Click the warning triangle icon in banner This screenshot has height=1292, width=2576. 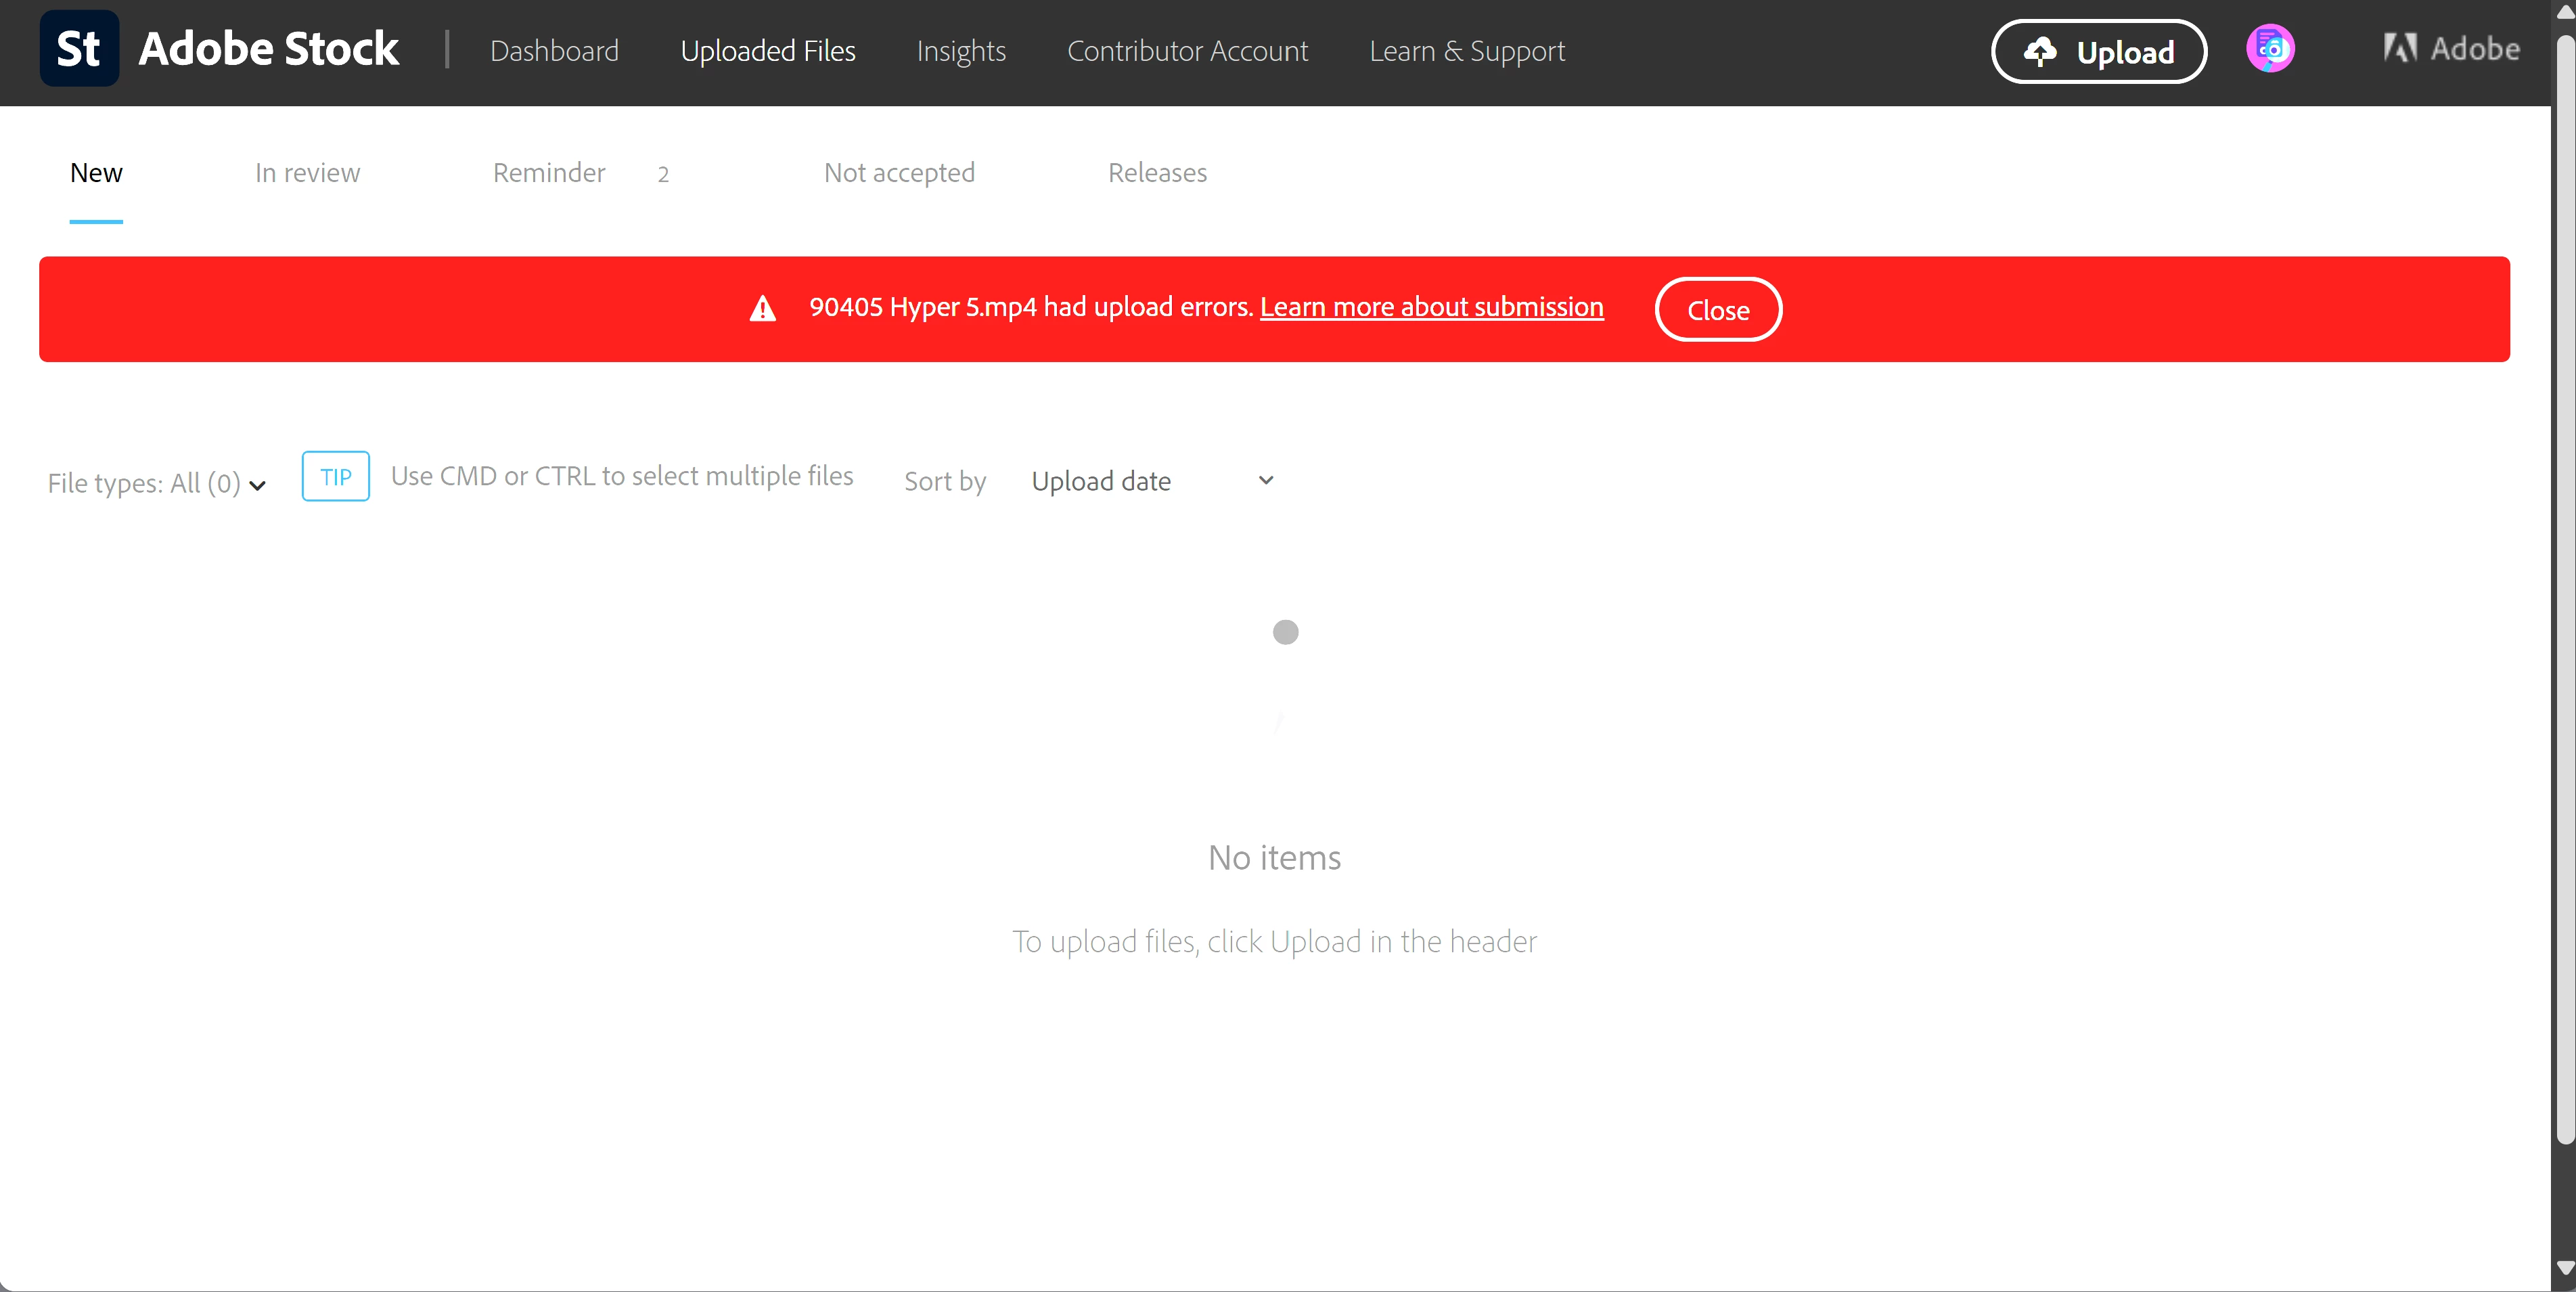click(763, 309)
